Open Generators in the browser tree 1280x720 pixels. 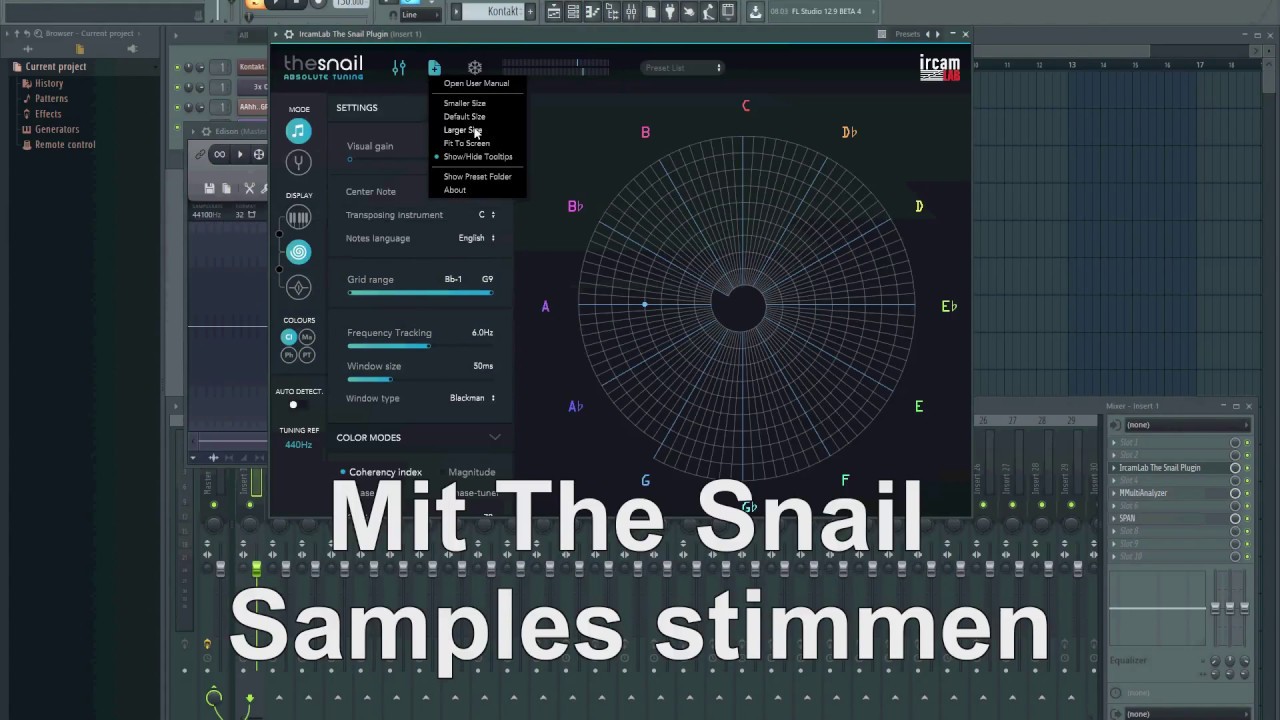tap(57, 129)
